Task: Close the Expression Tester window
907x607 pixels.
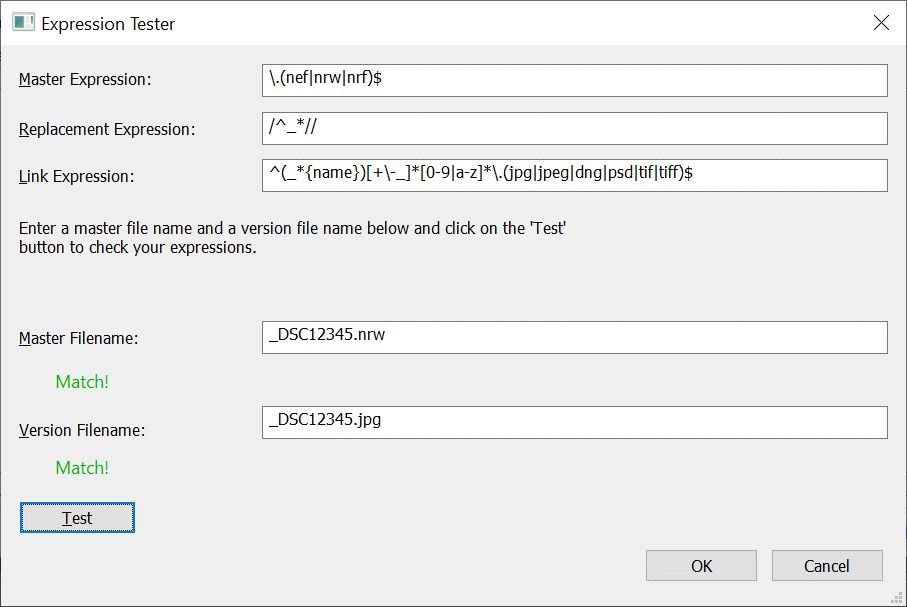Action: click(x=881, y=23)
